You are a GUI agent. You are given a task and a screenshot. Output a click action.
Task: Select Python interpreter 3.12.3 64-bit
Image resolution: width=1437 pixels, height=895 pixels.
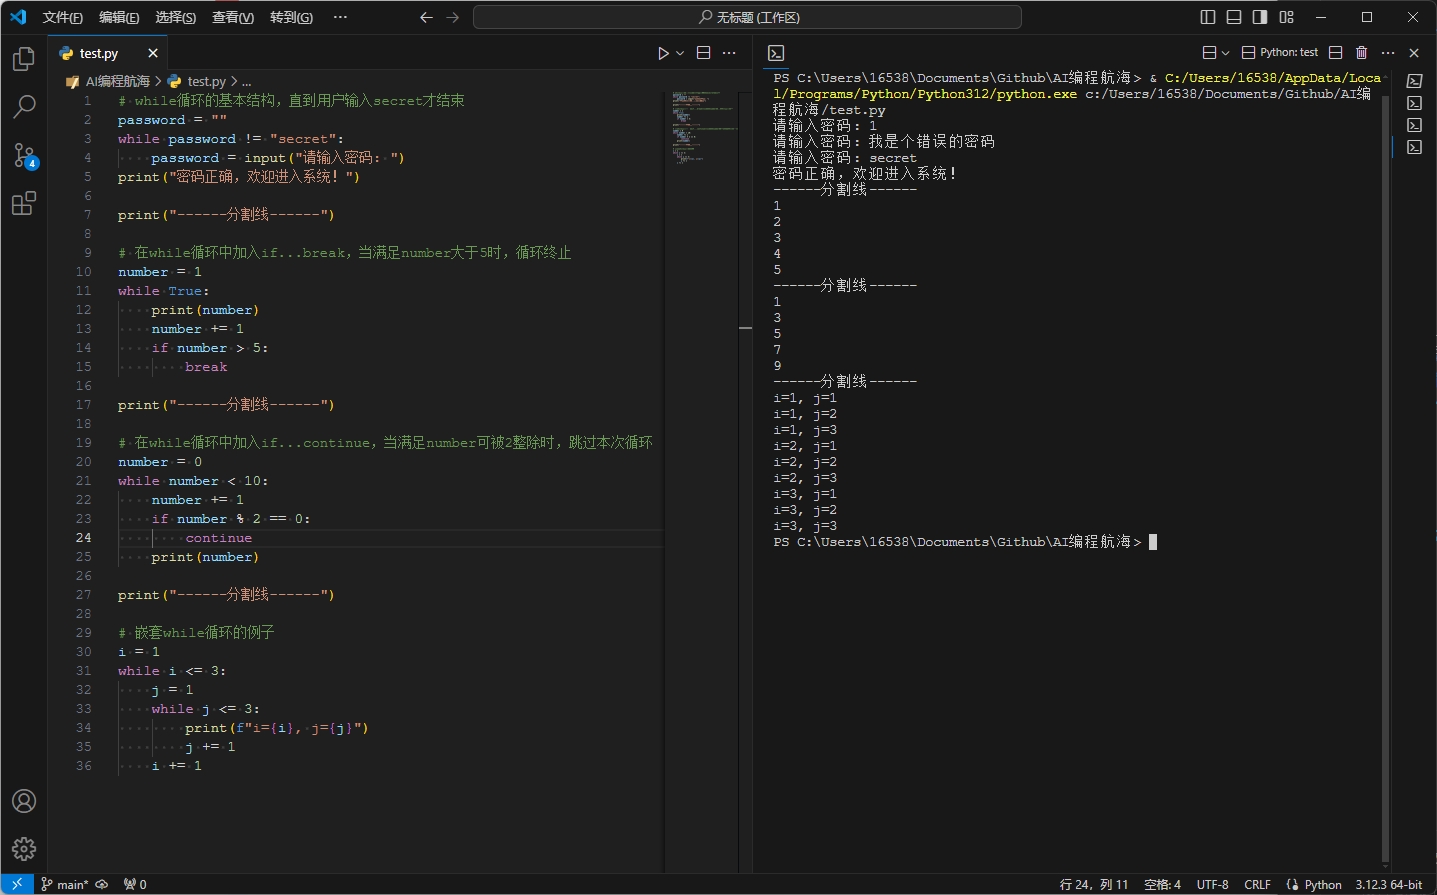(x=1389, y=884)
